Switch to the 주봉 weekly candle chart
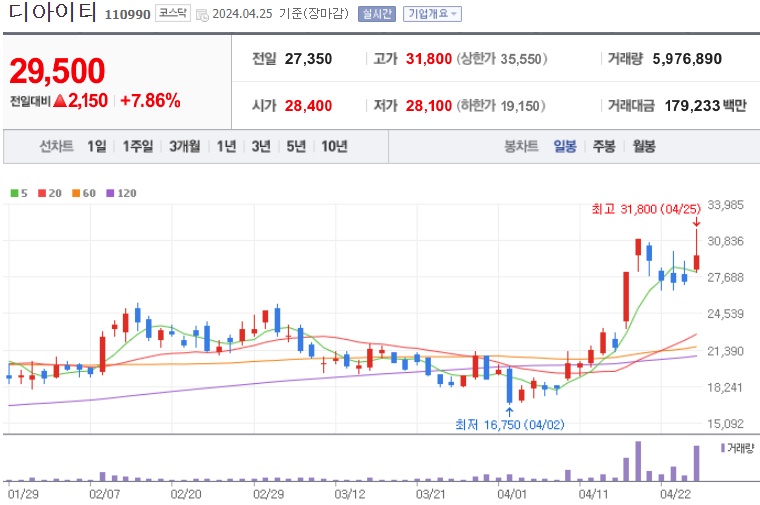 click(x=604, y=146)
